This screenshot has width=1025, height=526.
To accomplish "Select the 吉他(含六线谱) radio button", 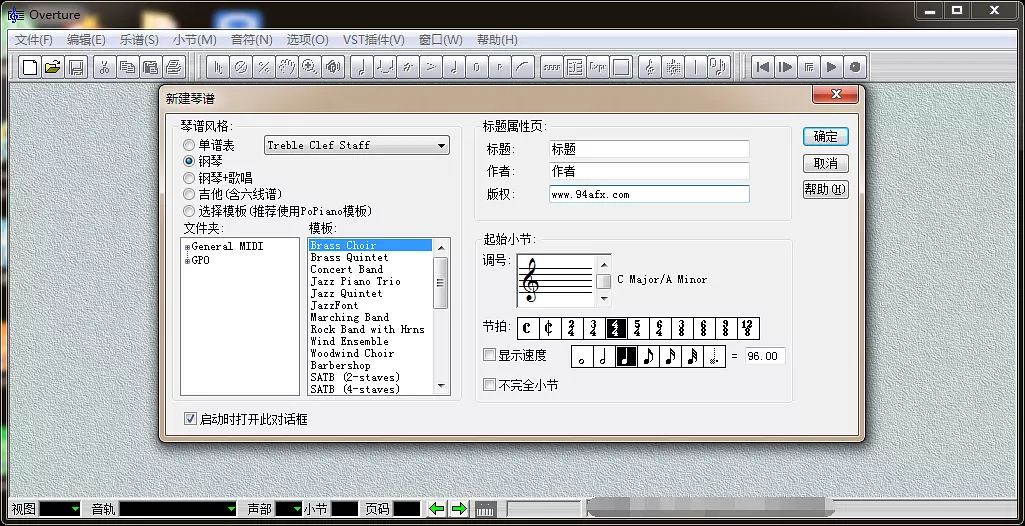I will [x=189, y=194].
